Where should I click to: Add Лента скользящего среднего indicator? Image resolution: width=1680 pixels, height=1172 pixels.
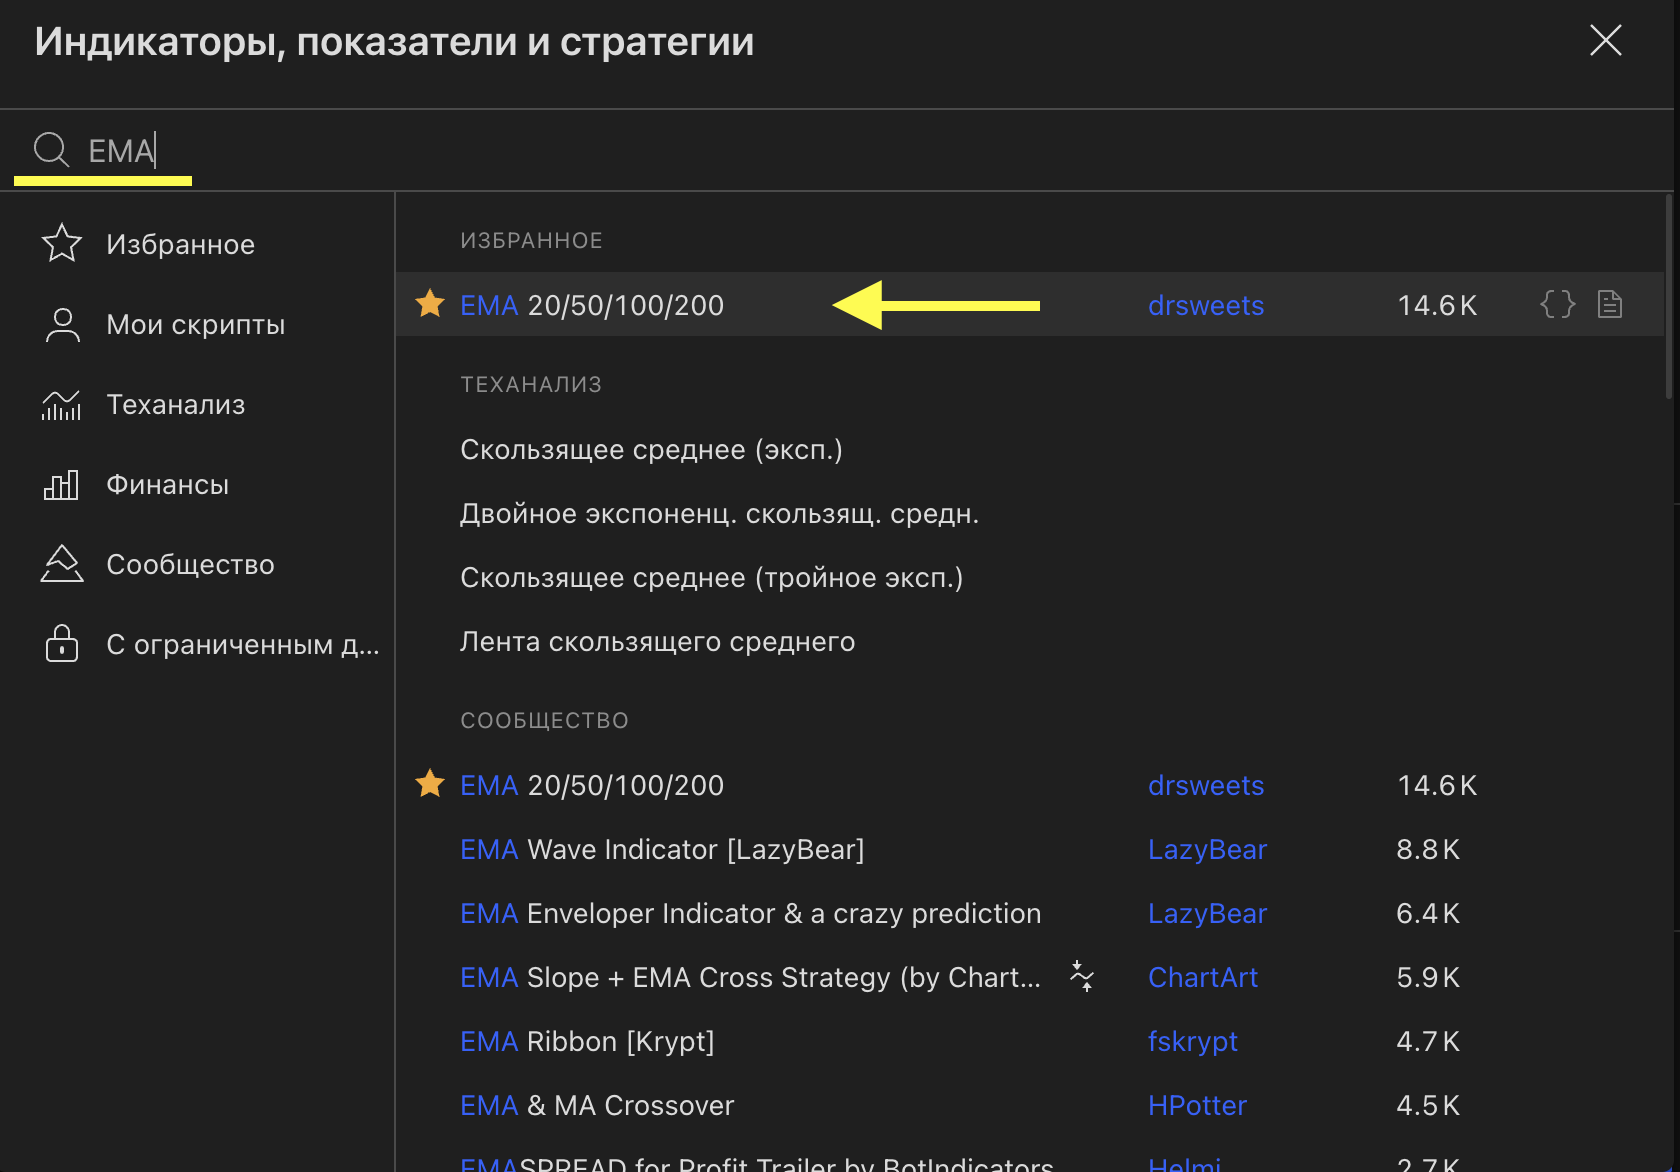click(x=657, y=642)
